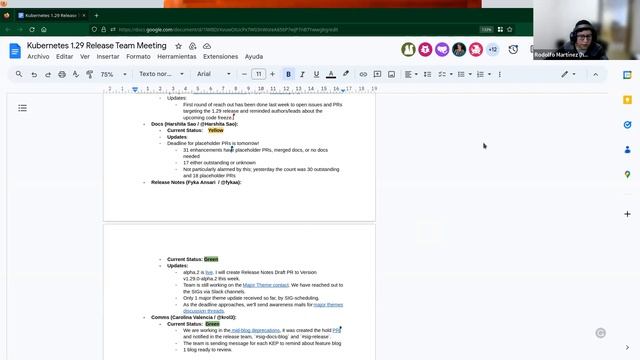Star the Kubernetes 1.29 Release Team Meeting document
This screenshot has width=640, height=360.
click(178, 46)
